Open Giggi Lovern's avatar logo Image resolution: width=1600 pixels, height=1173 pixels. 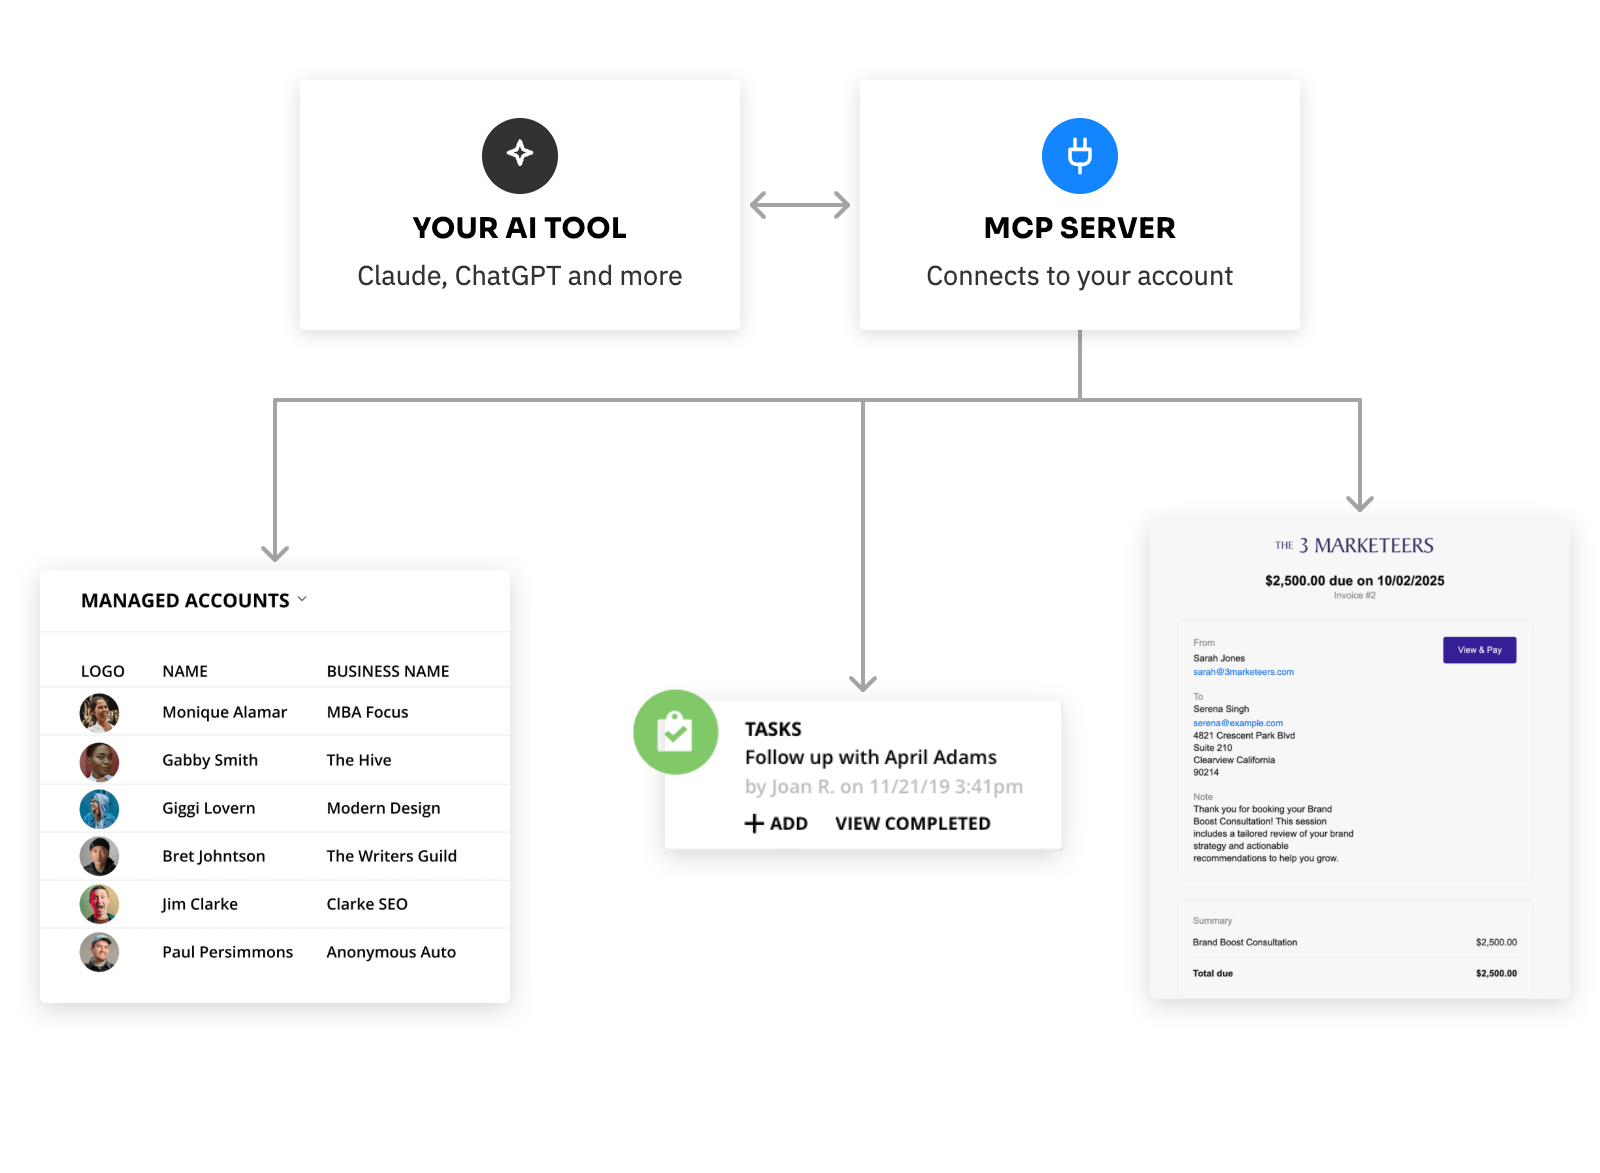(99, 809)
